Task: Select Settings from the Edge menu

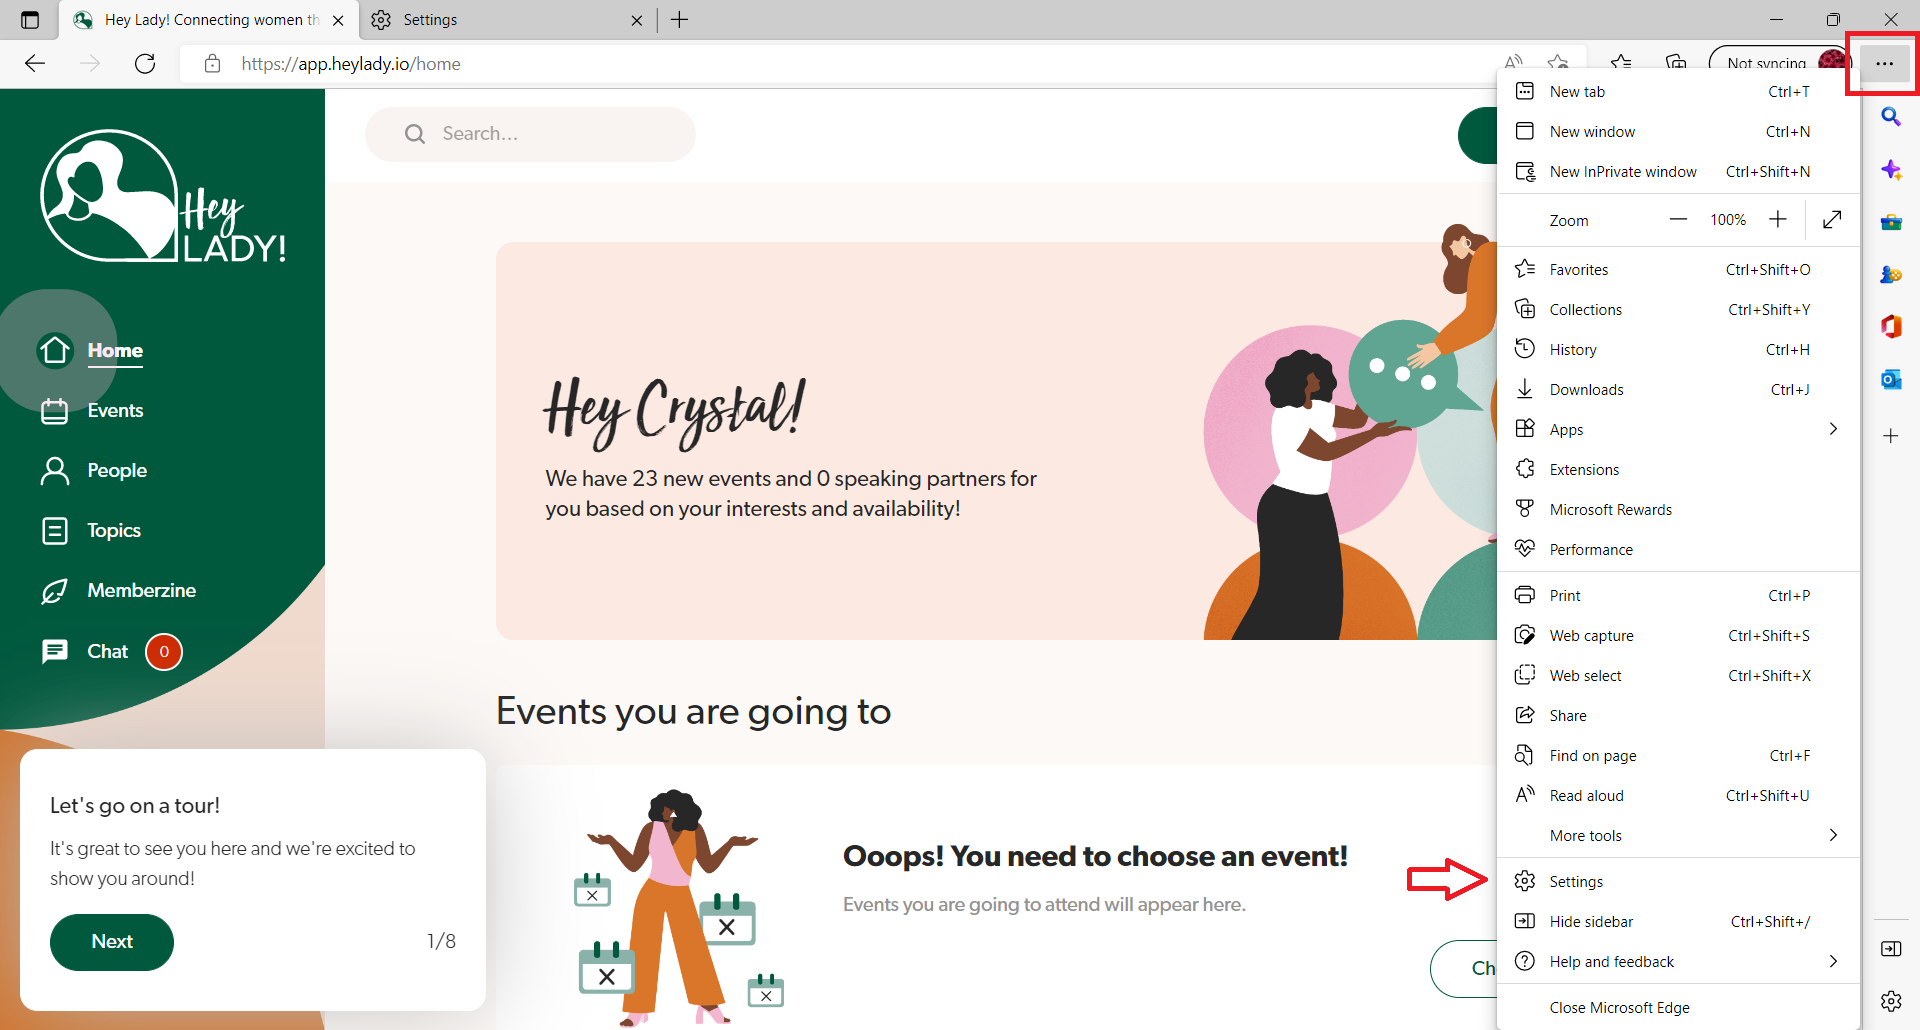Action: click(1678, 881)
